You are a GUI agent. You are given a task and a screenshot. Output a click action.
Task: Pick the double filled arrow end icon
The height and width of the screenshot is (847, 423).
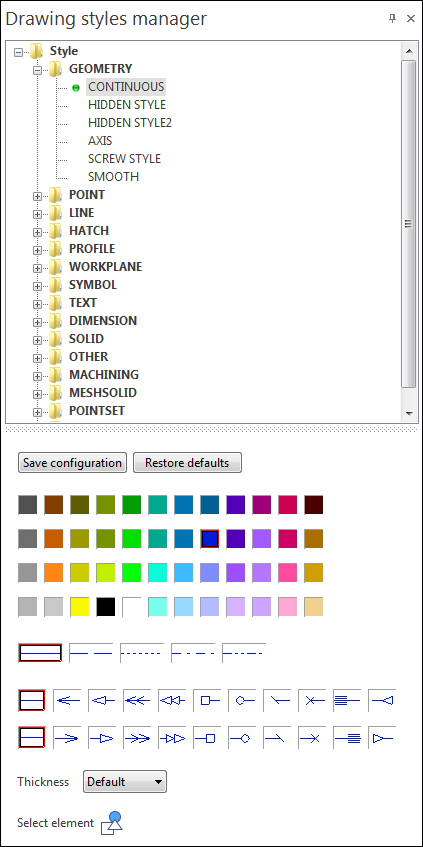point(137,737)
